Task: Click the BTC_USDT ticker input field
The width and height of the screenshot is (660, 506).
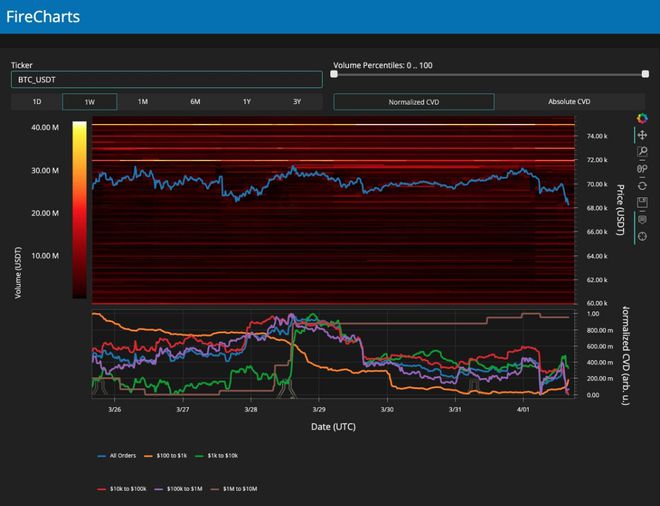Action: coord(166,79)
